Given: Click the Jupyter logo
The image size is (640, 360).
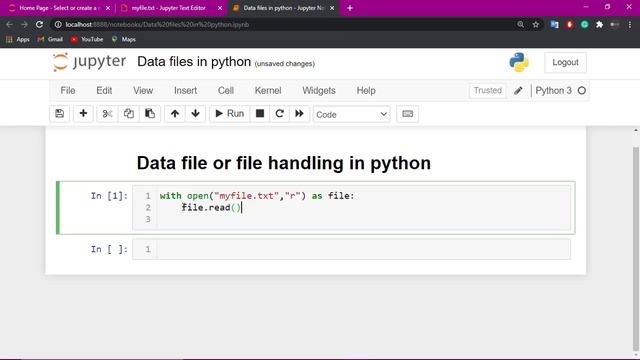Looking at the screenshot, I should (89, 62).
